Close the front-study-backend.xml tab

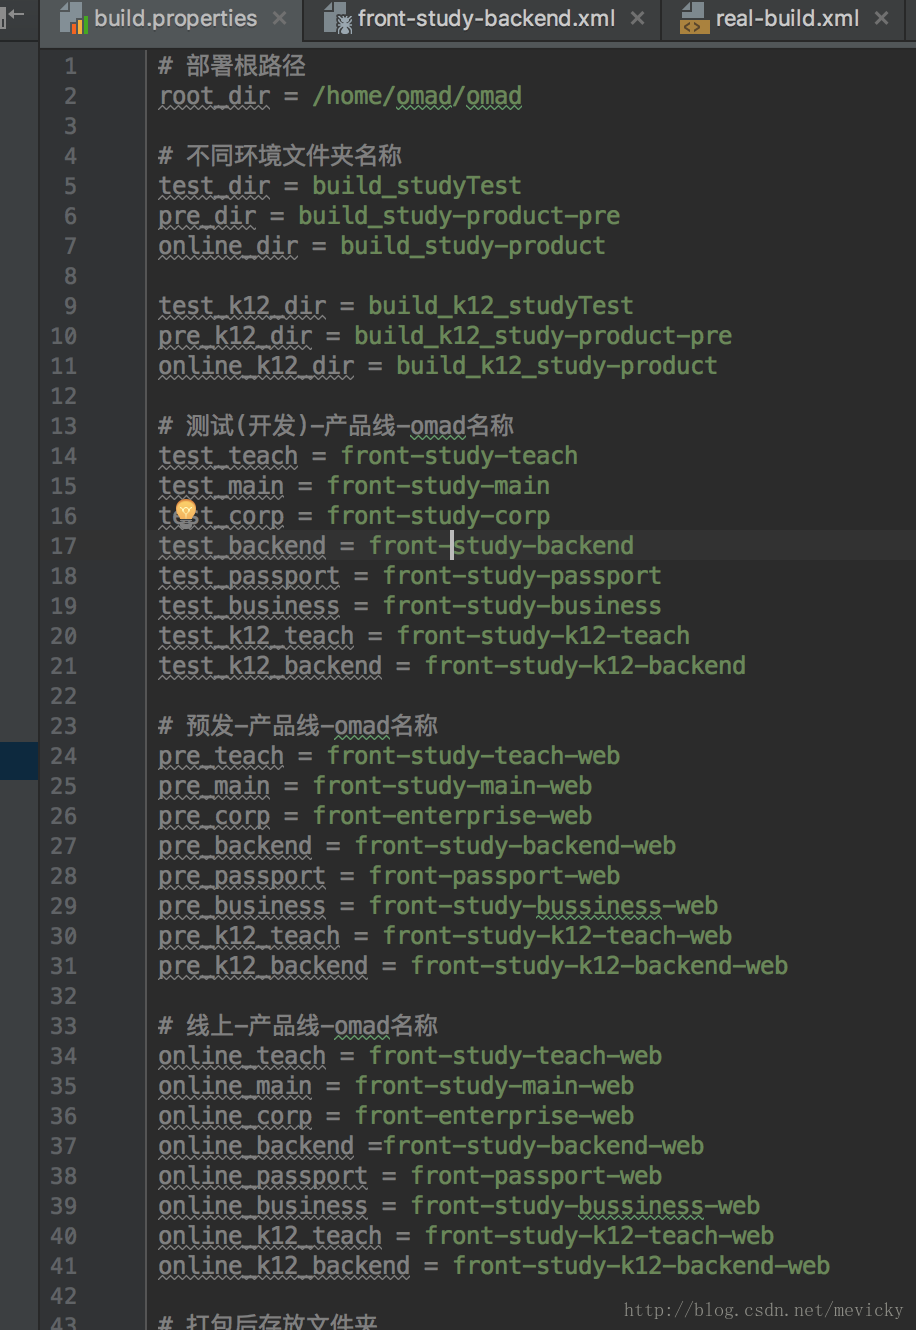click(x=638, y=18)
